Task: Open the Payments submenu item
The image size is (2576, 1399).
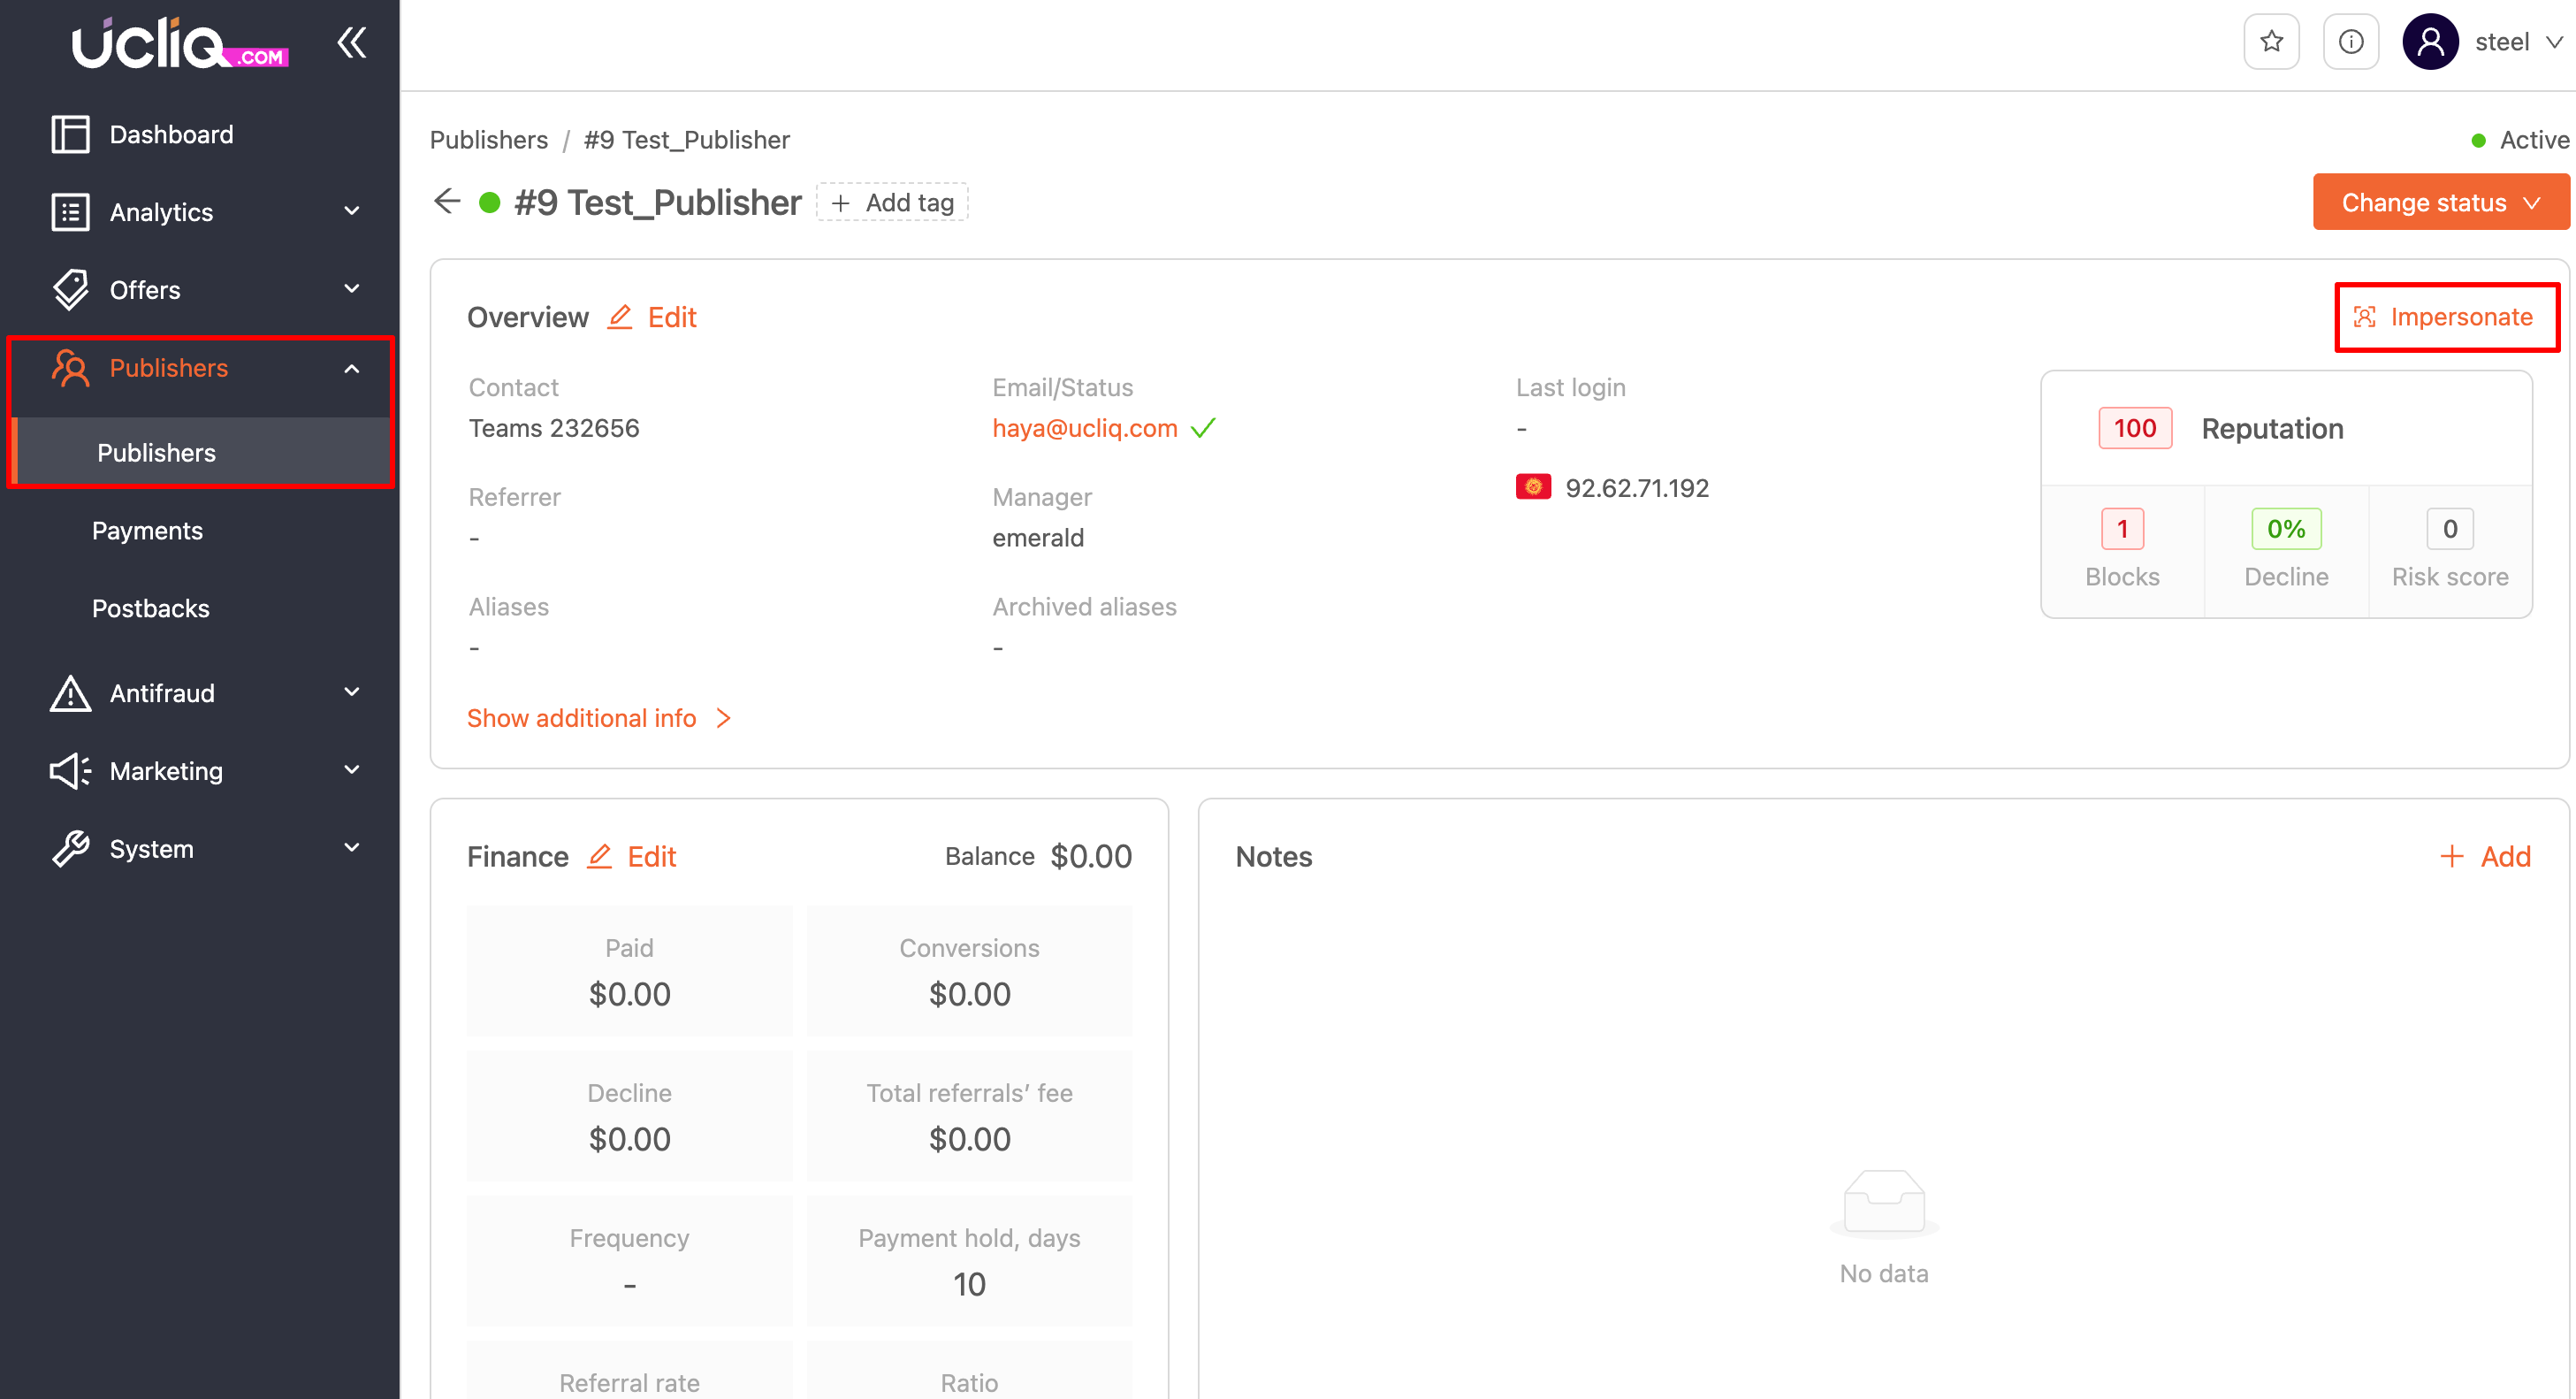Action: (x=147, y=531)
